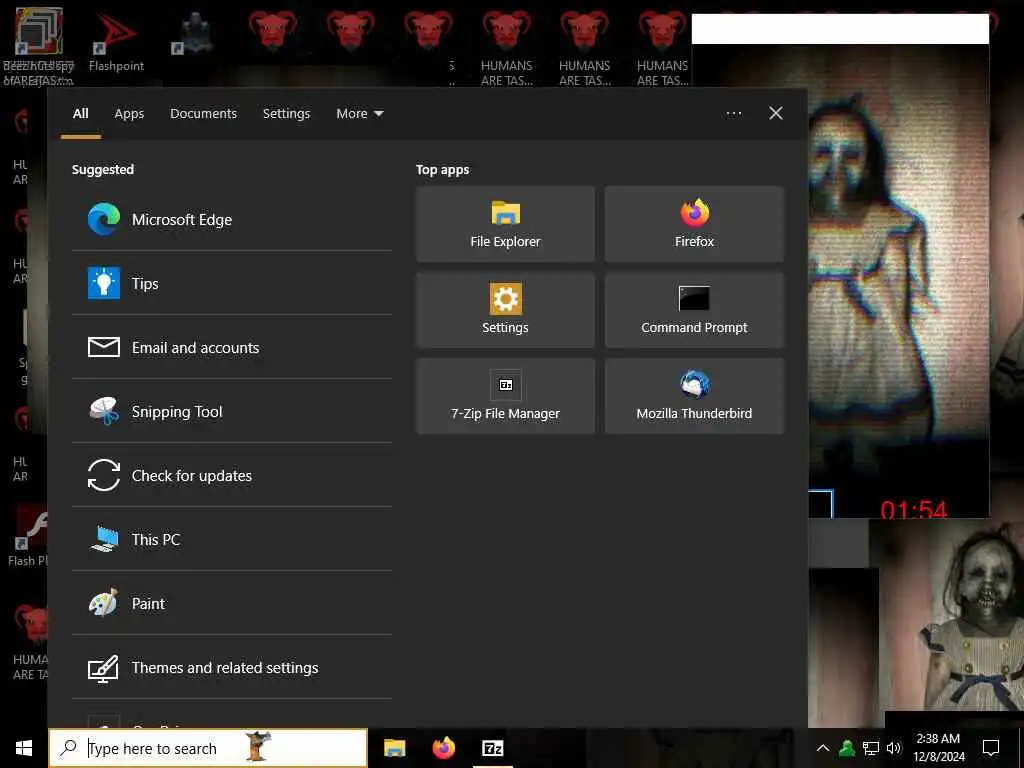Open File Explorer tile in Top apps

[x=505, y=224]
